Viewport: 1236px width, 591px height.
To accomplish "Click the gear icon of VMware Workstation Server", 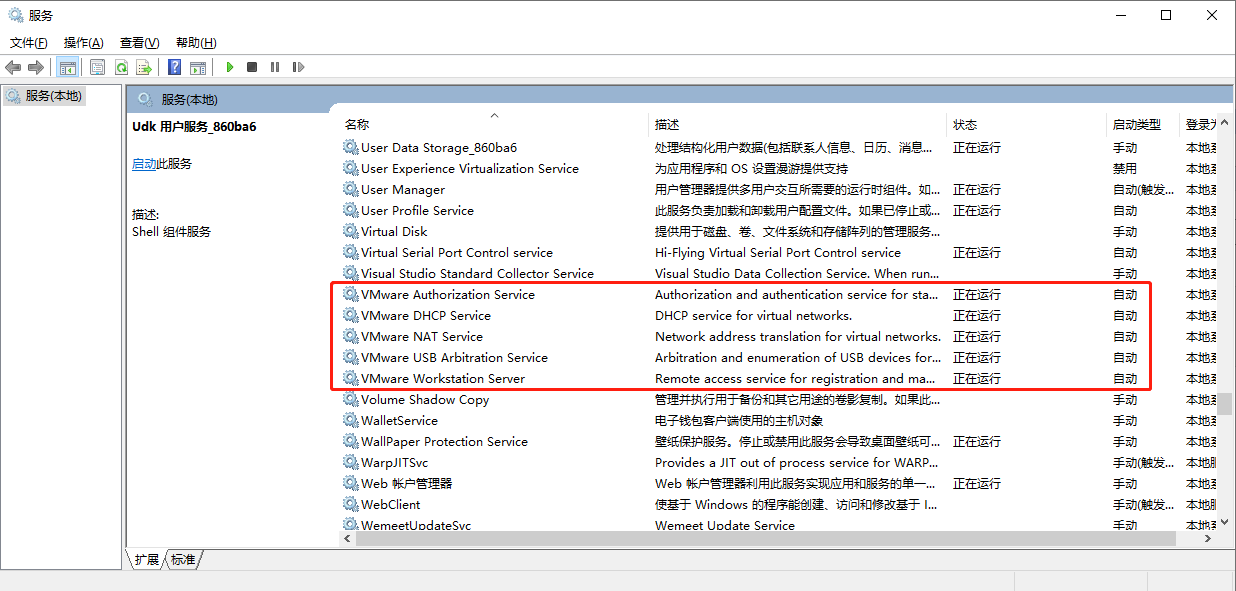I will click(350, 378).
